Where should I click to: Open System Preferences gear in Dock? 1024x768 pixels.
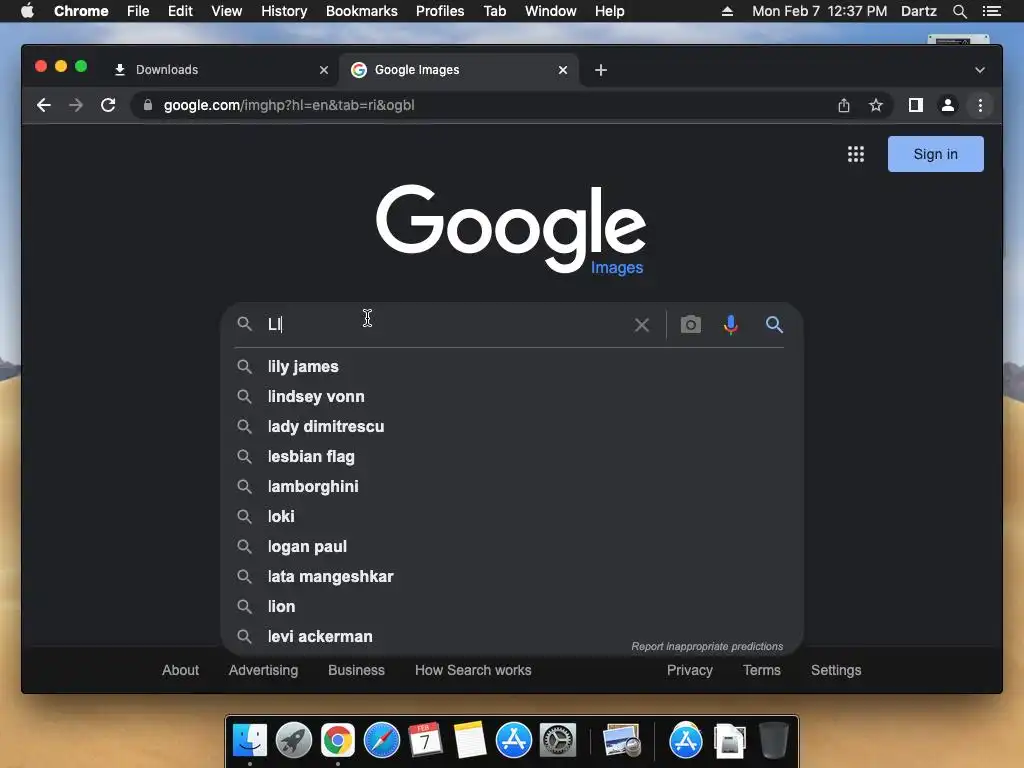point(558,740)
